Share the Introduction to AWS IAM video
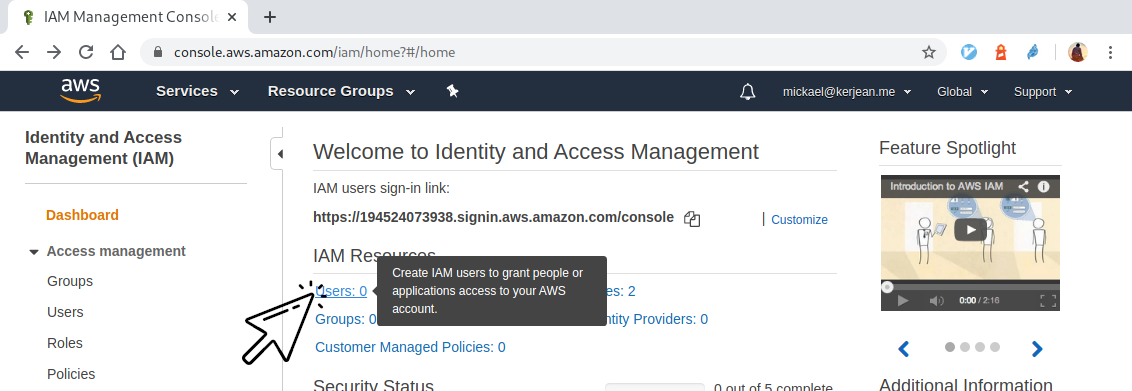Screen dimensions: 1132x391 (1023, 186)
